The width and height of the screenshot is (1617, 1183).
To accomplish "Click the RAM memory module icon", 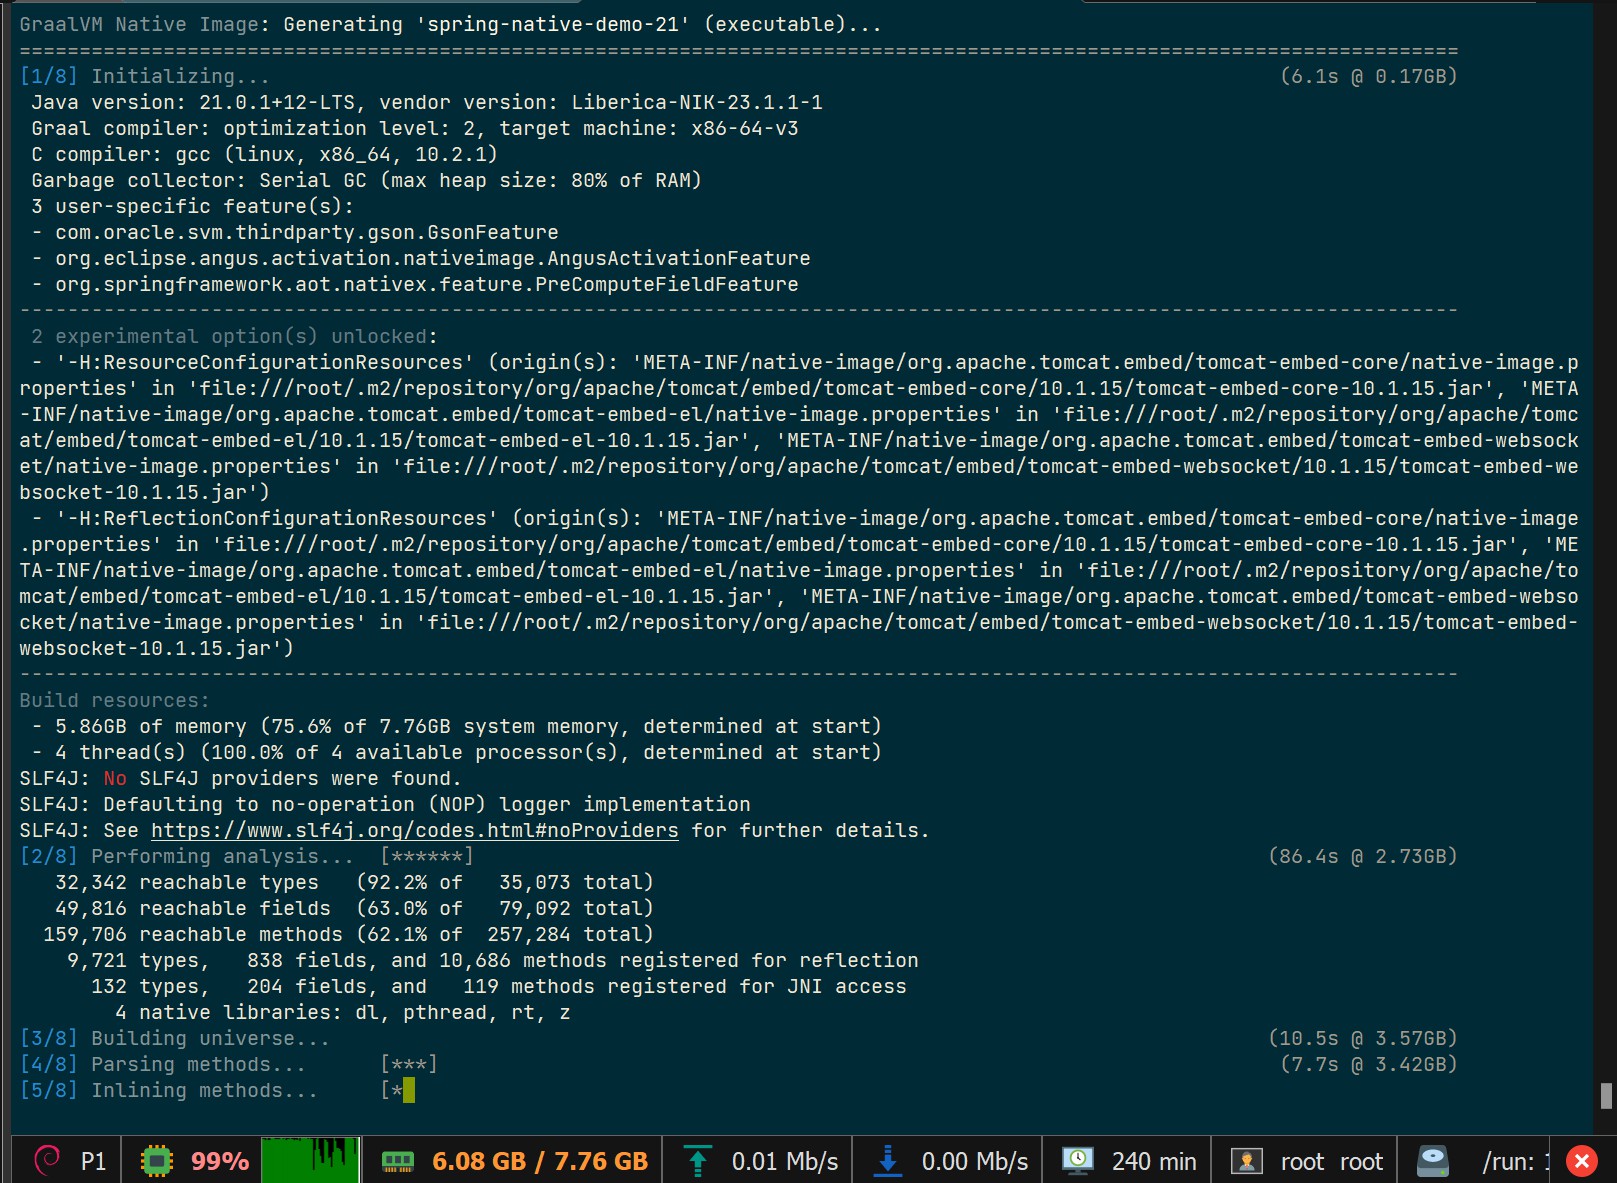I will [398, 1162].
